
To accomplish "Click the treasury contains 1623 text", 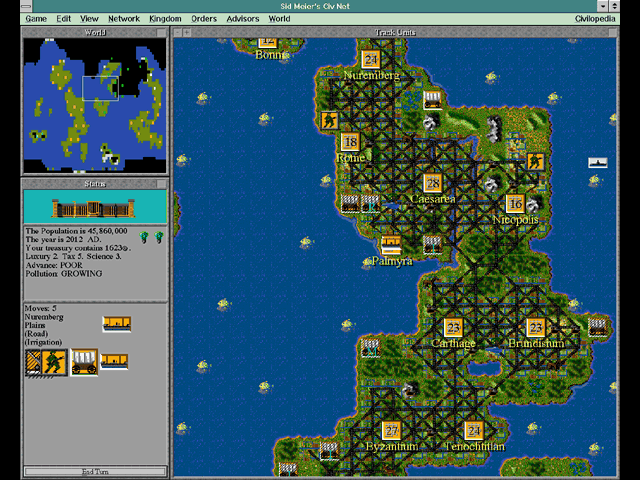I will (78, 248).
